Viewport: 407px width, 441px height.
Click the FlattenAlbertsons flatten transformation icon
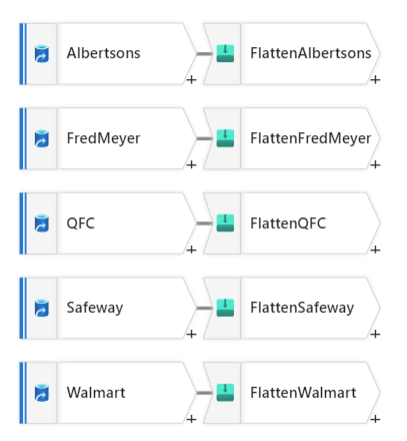pyautogui.click(x=225, y=54)
